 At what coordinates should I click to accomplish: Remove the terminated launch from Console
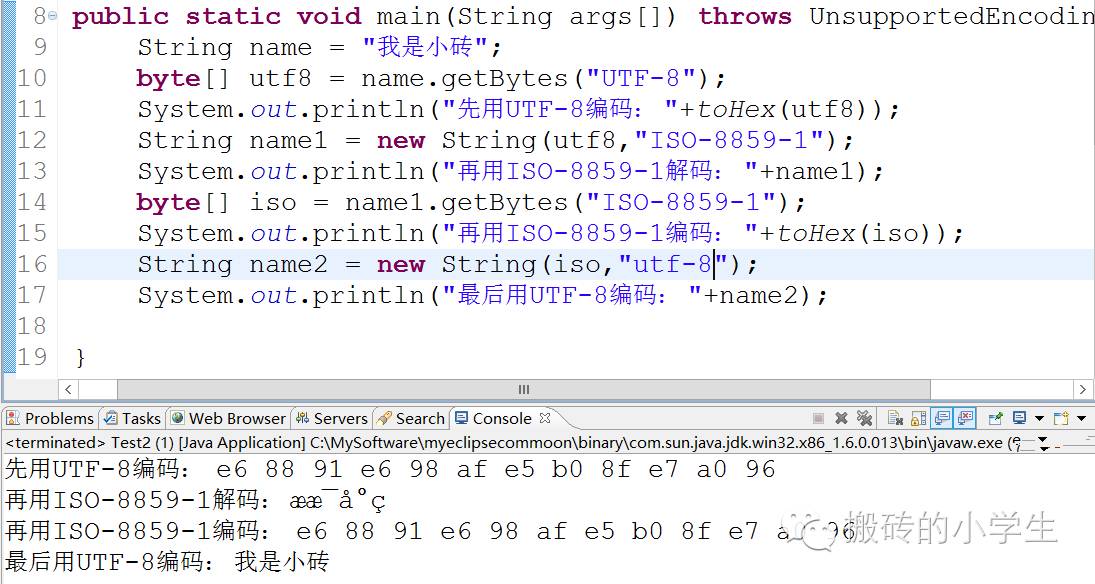pyautogui.click(x=842, y=418)
